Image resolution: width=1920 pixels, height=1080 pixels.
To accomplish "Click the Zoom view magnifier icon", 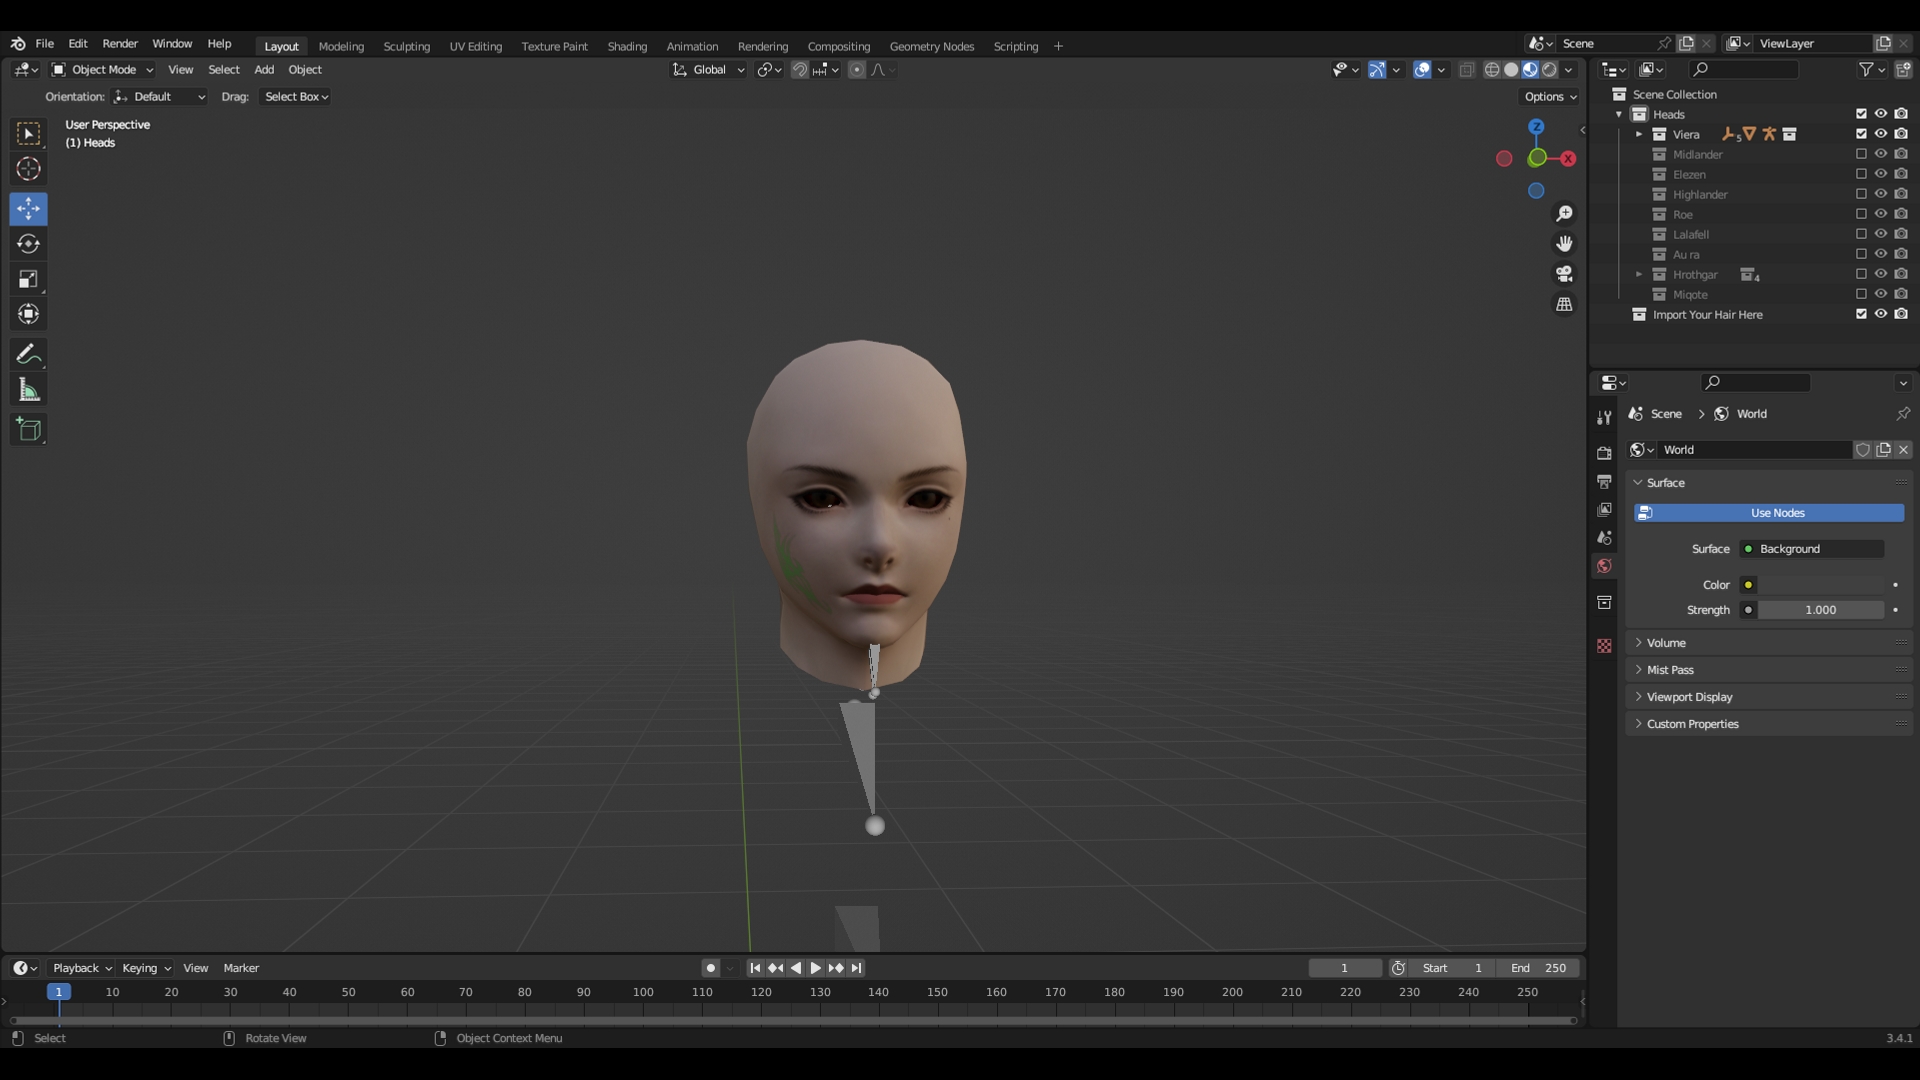I will (x=1564, y=214).
